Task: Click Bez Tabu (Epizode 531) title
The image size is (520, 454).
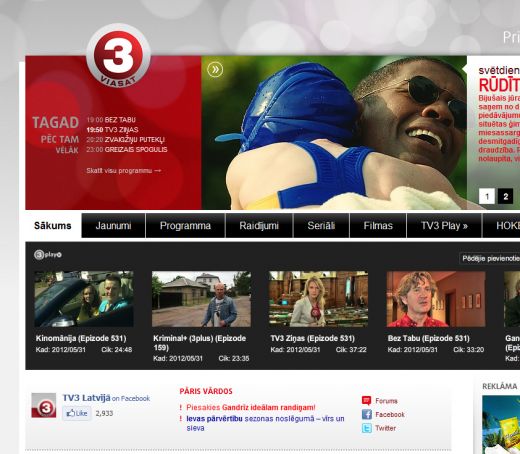Action: pos(428,338)
